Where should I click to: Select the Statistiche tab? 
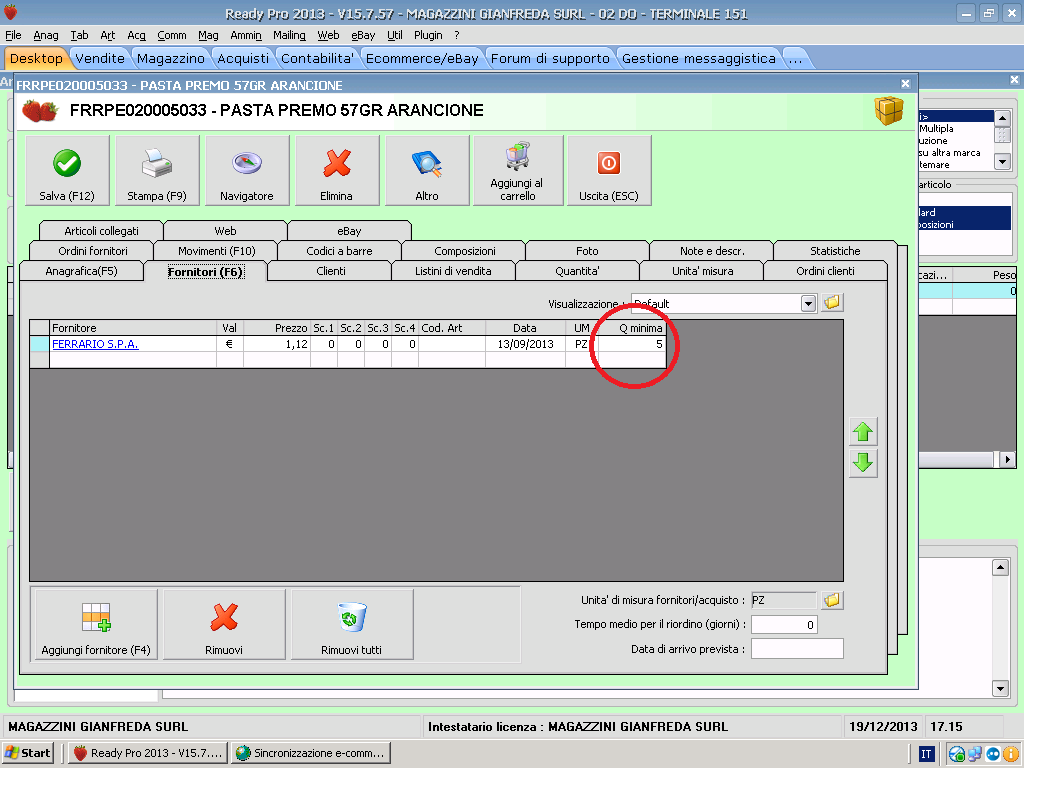(835, 251)
